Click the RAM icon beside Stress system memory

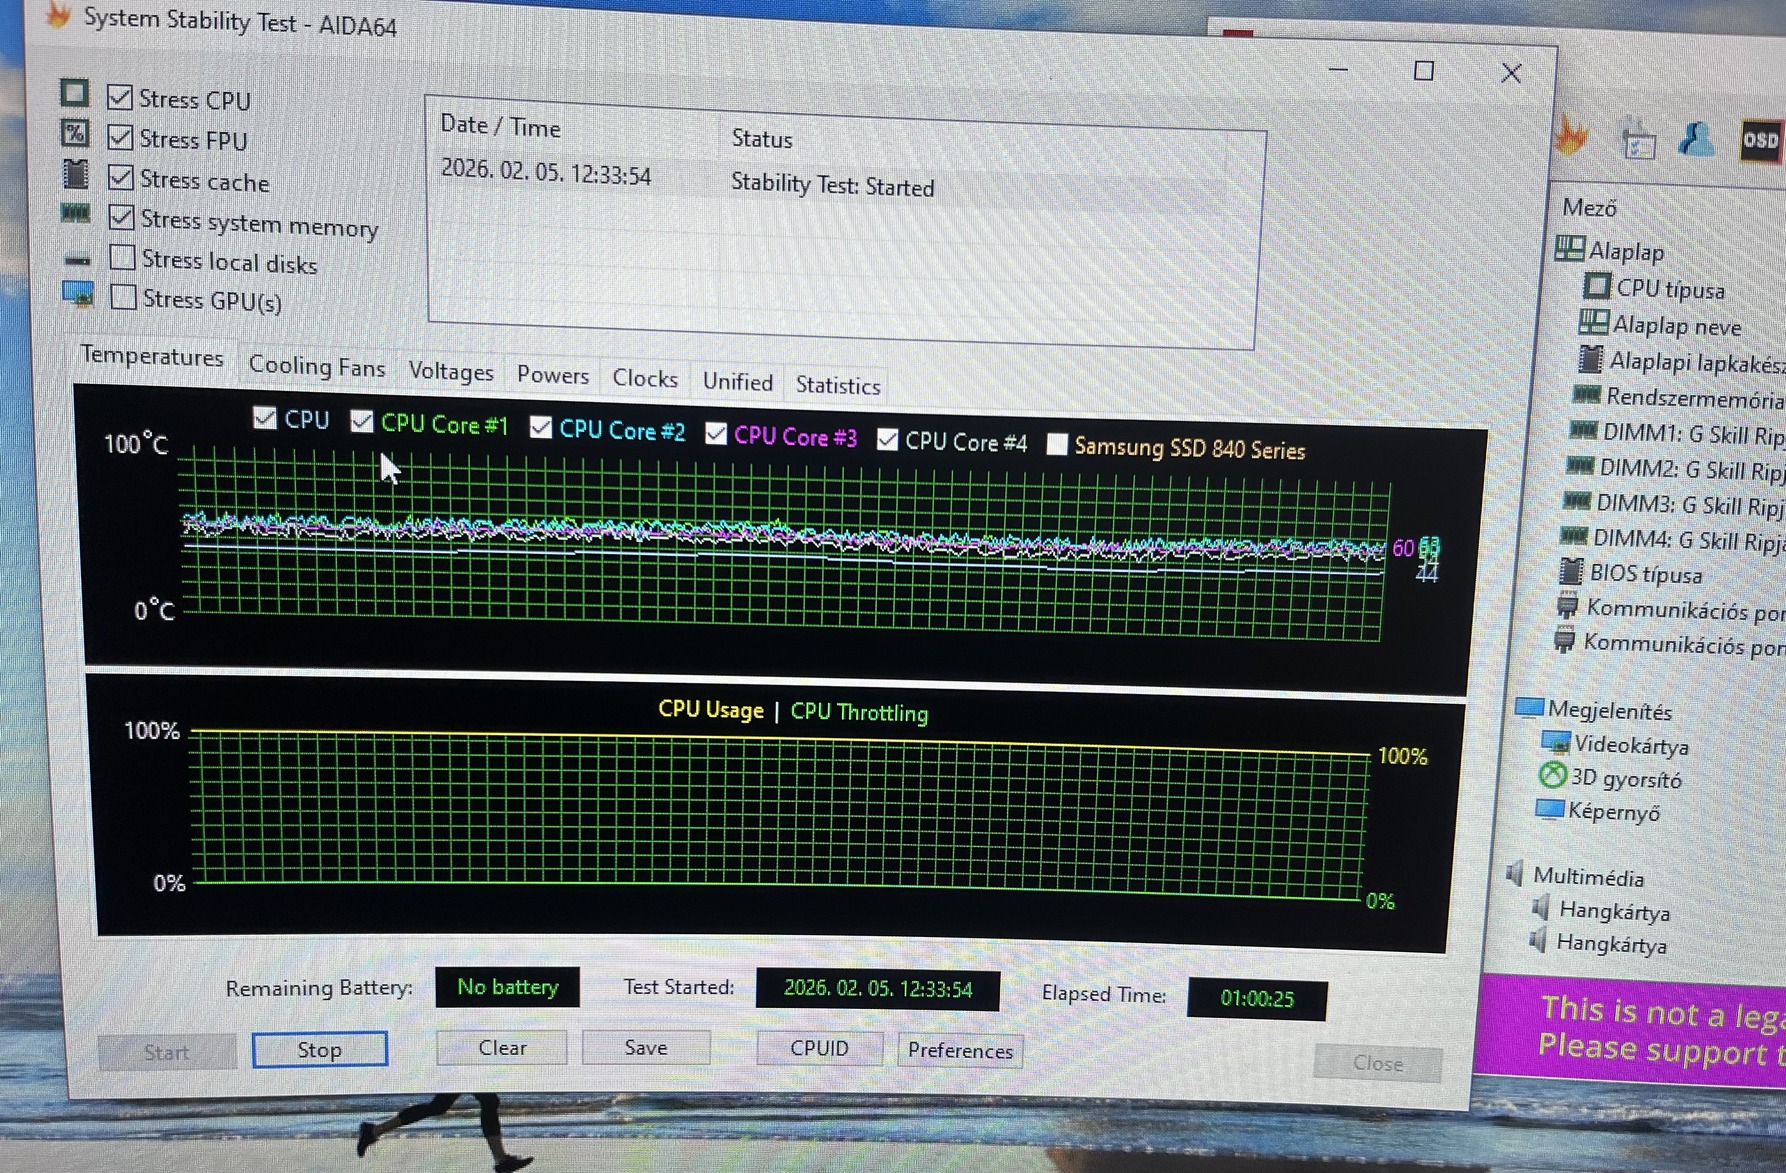pyautogui.click(x=75, y=213)
